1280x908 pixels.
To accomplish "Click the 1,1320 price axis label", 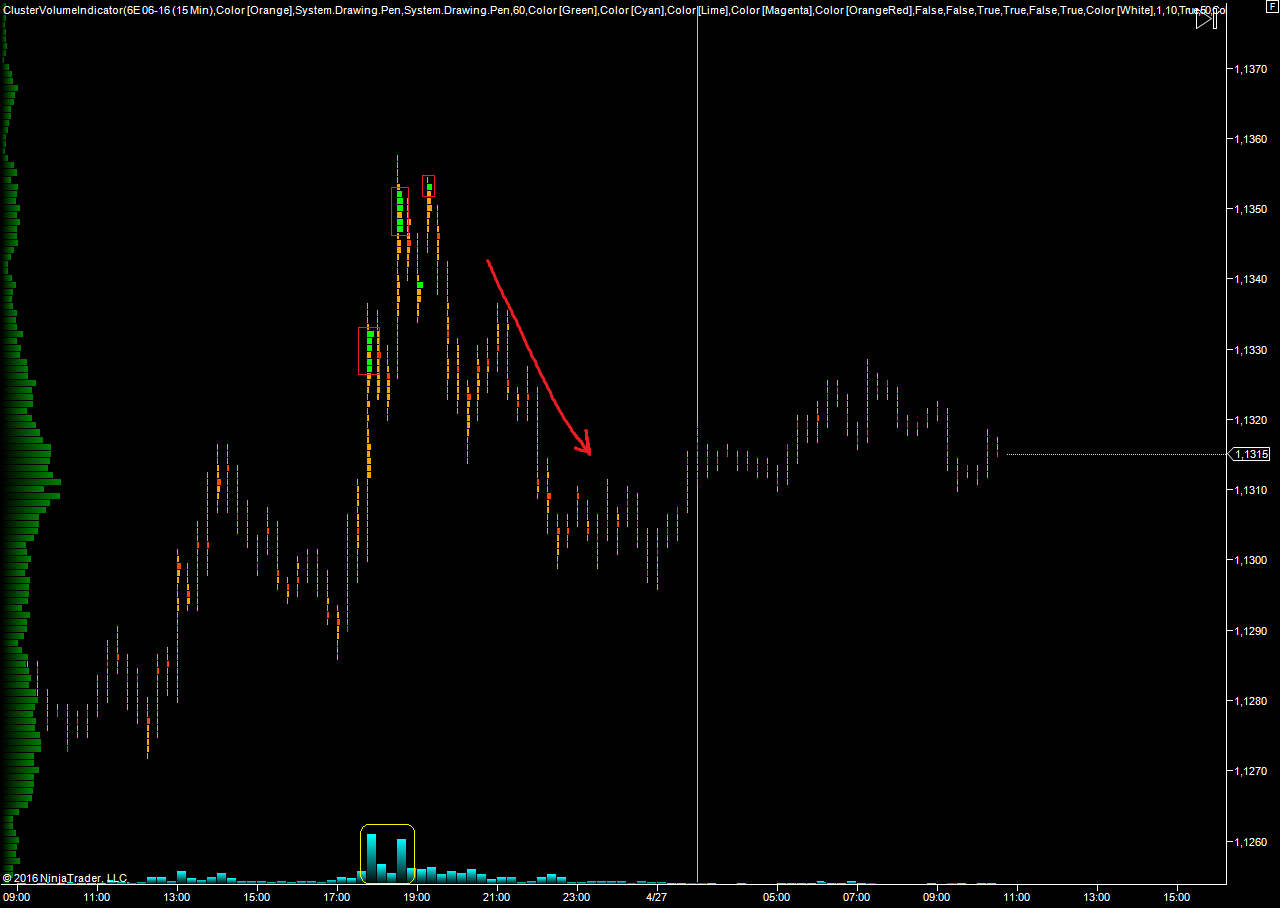I will (1250, 420).
